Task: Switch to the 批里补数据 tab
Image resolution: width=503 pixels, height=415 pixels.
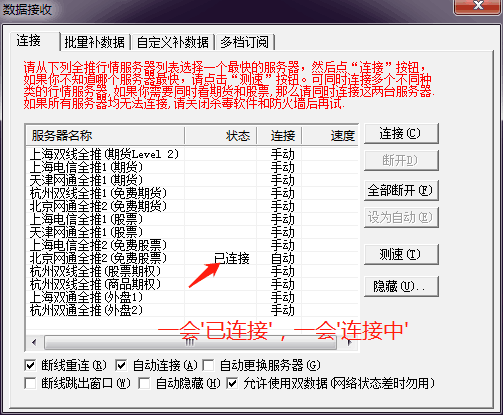Action: [x=95, y=42]
